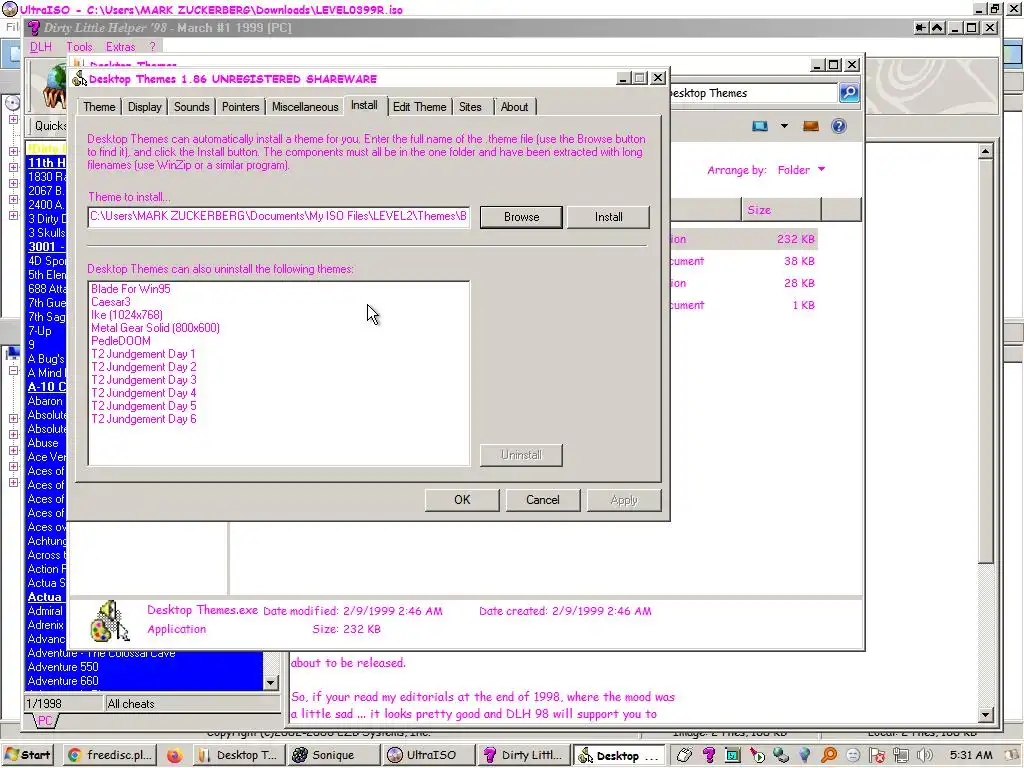Click the Desktop Themes dialog title bar icon
The height and width of the screenshot is (768, 1024).
(80, 78)
